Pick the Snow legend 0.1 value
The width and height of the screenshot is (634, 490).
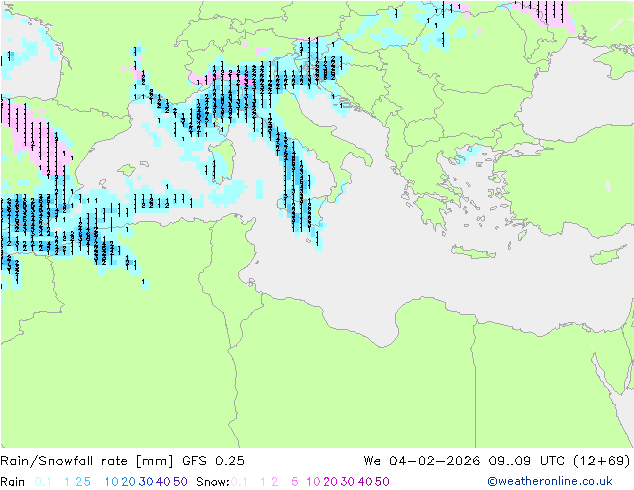click(239, 482)
